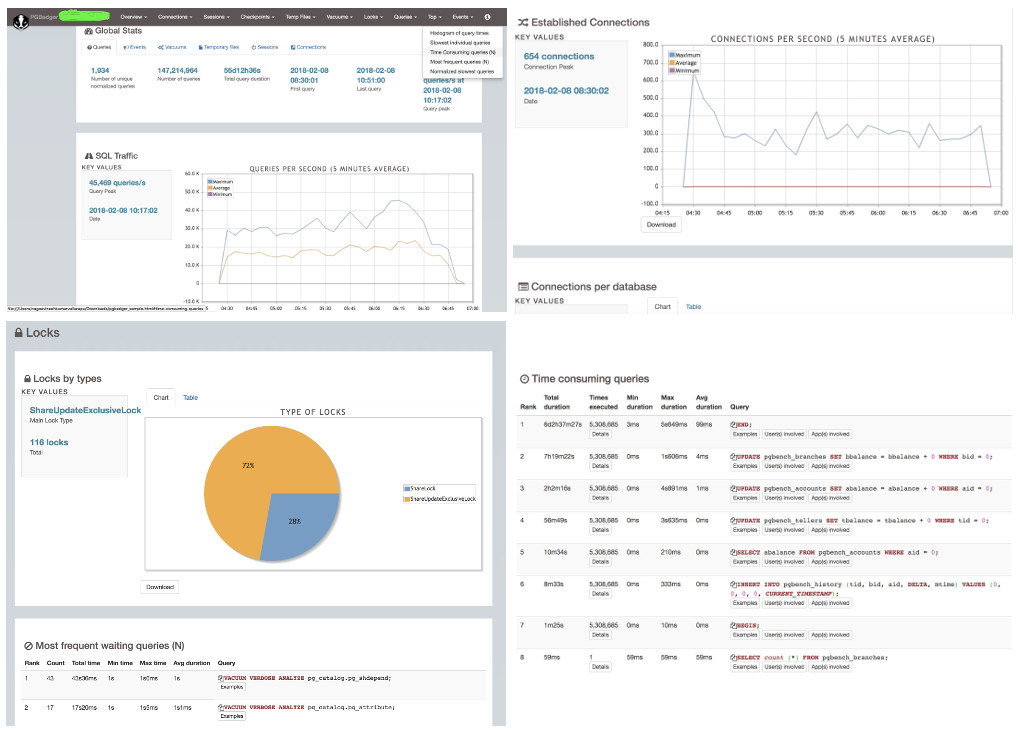
Task: Click copy icon before the END; query
Action: (733, 425)
